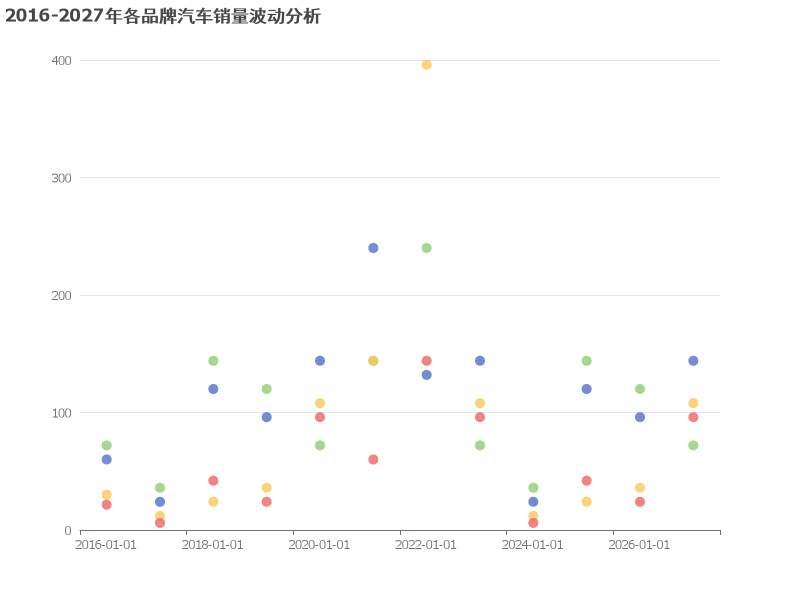Select the rightmost red point in 2027
Viewport: 800px width, 600px height.
693,417
